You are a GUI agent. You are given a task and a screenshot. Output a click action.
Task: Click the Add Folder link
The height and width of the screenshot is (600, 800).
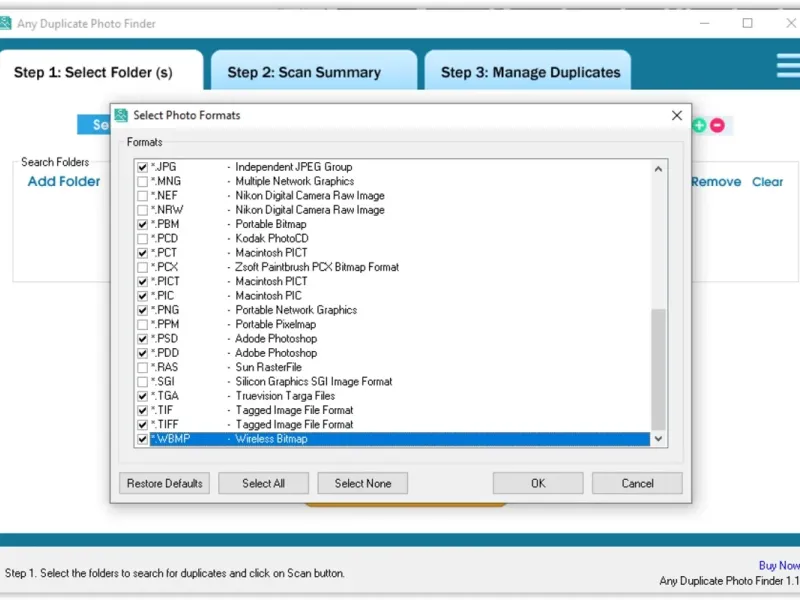(64, 182)
